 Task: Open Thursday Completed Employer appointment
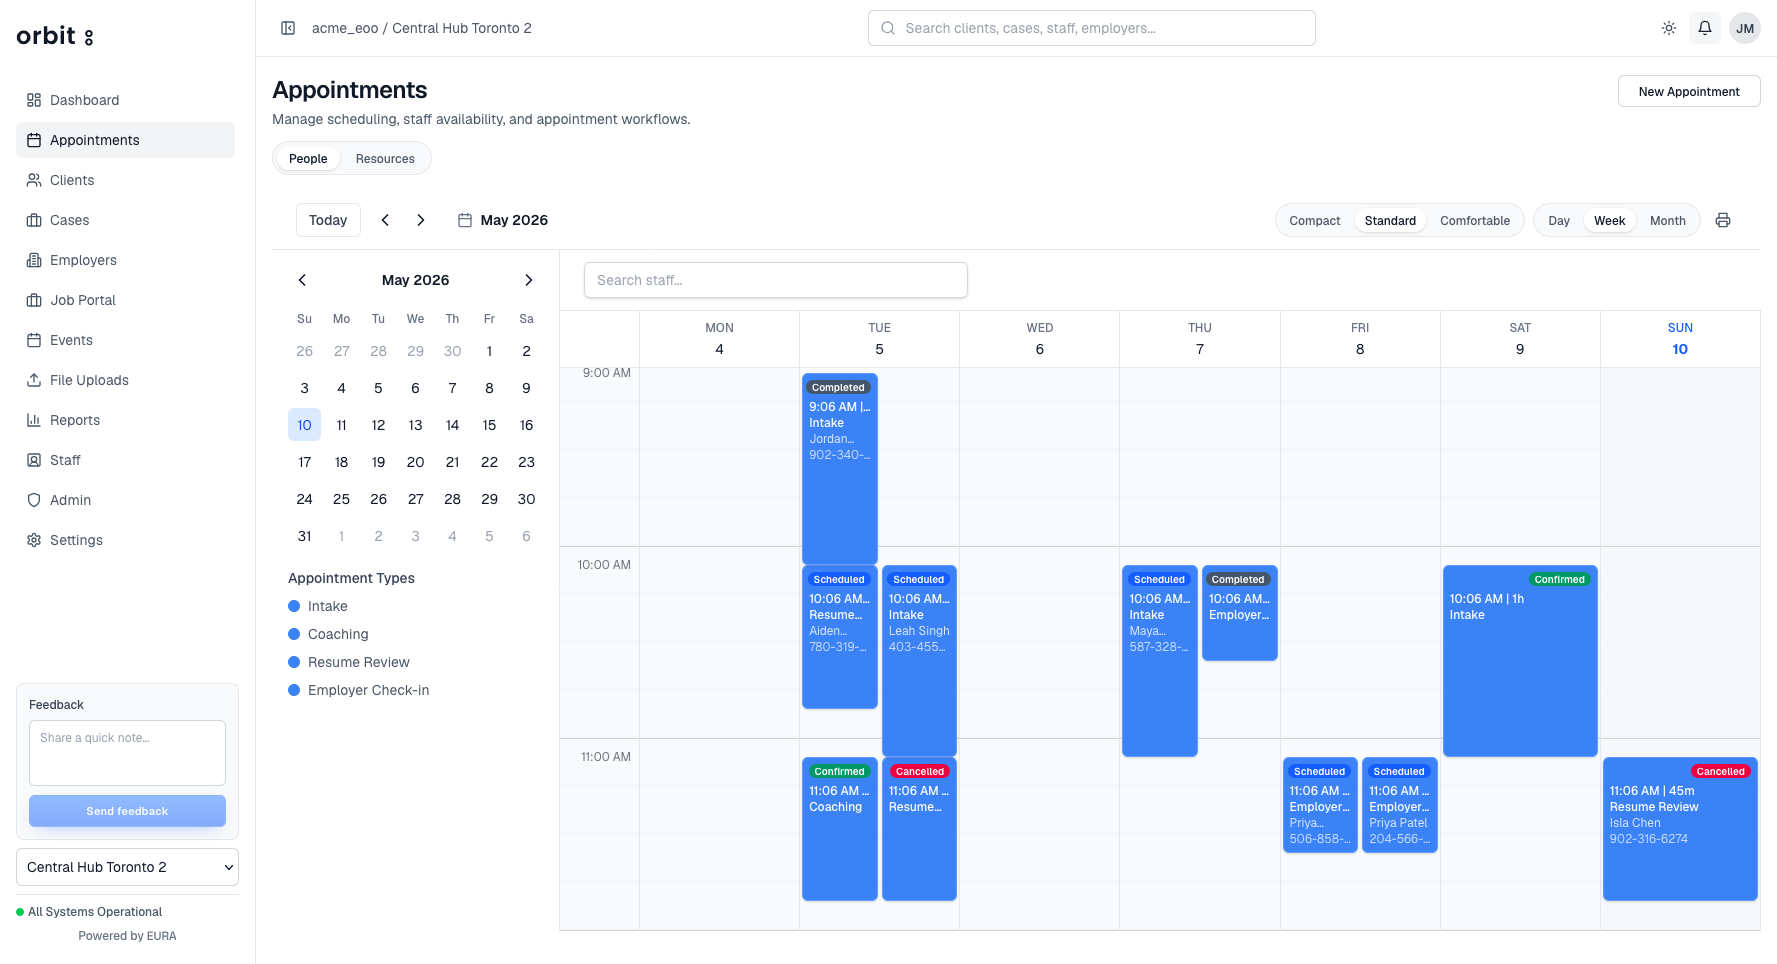pyautogui.click(x=1240, y=613)
